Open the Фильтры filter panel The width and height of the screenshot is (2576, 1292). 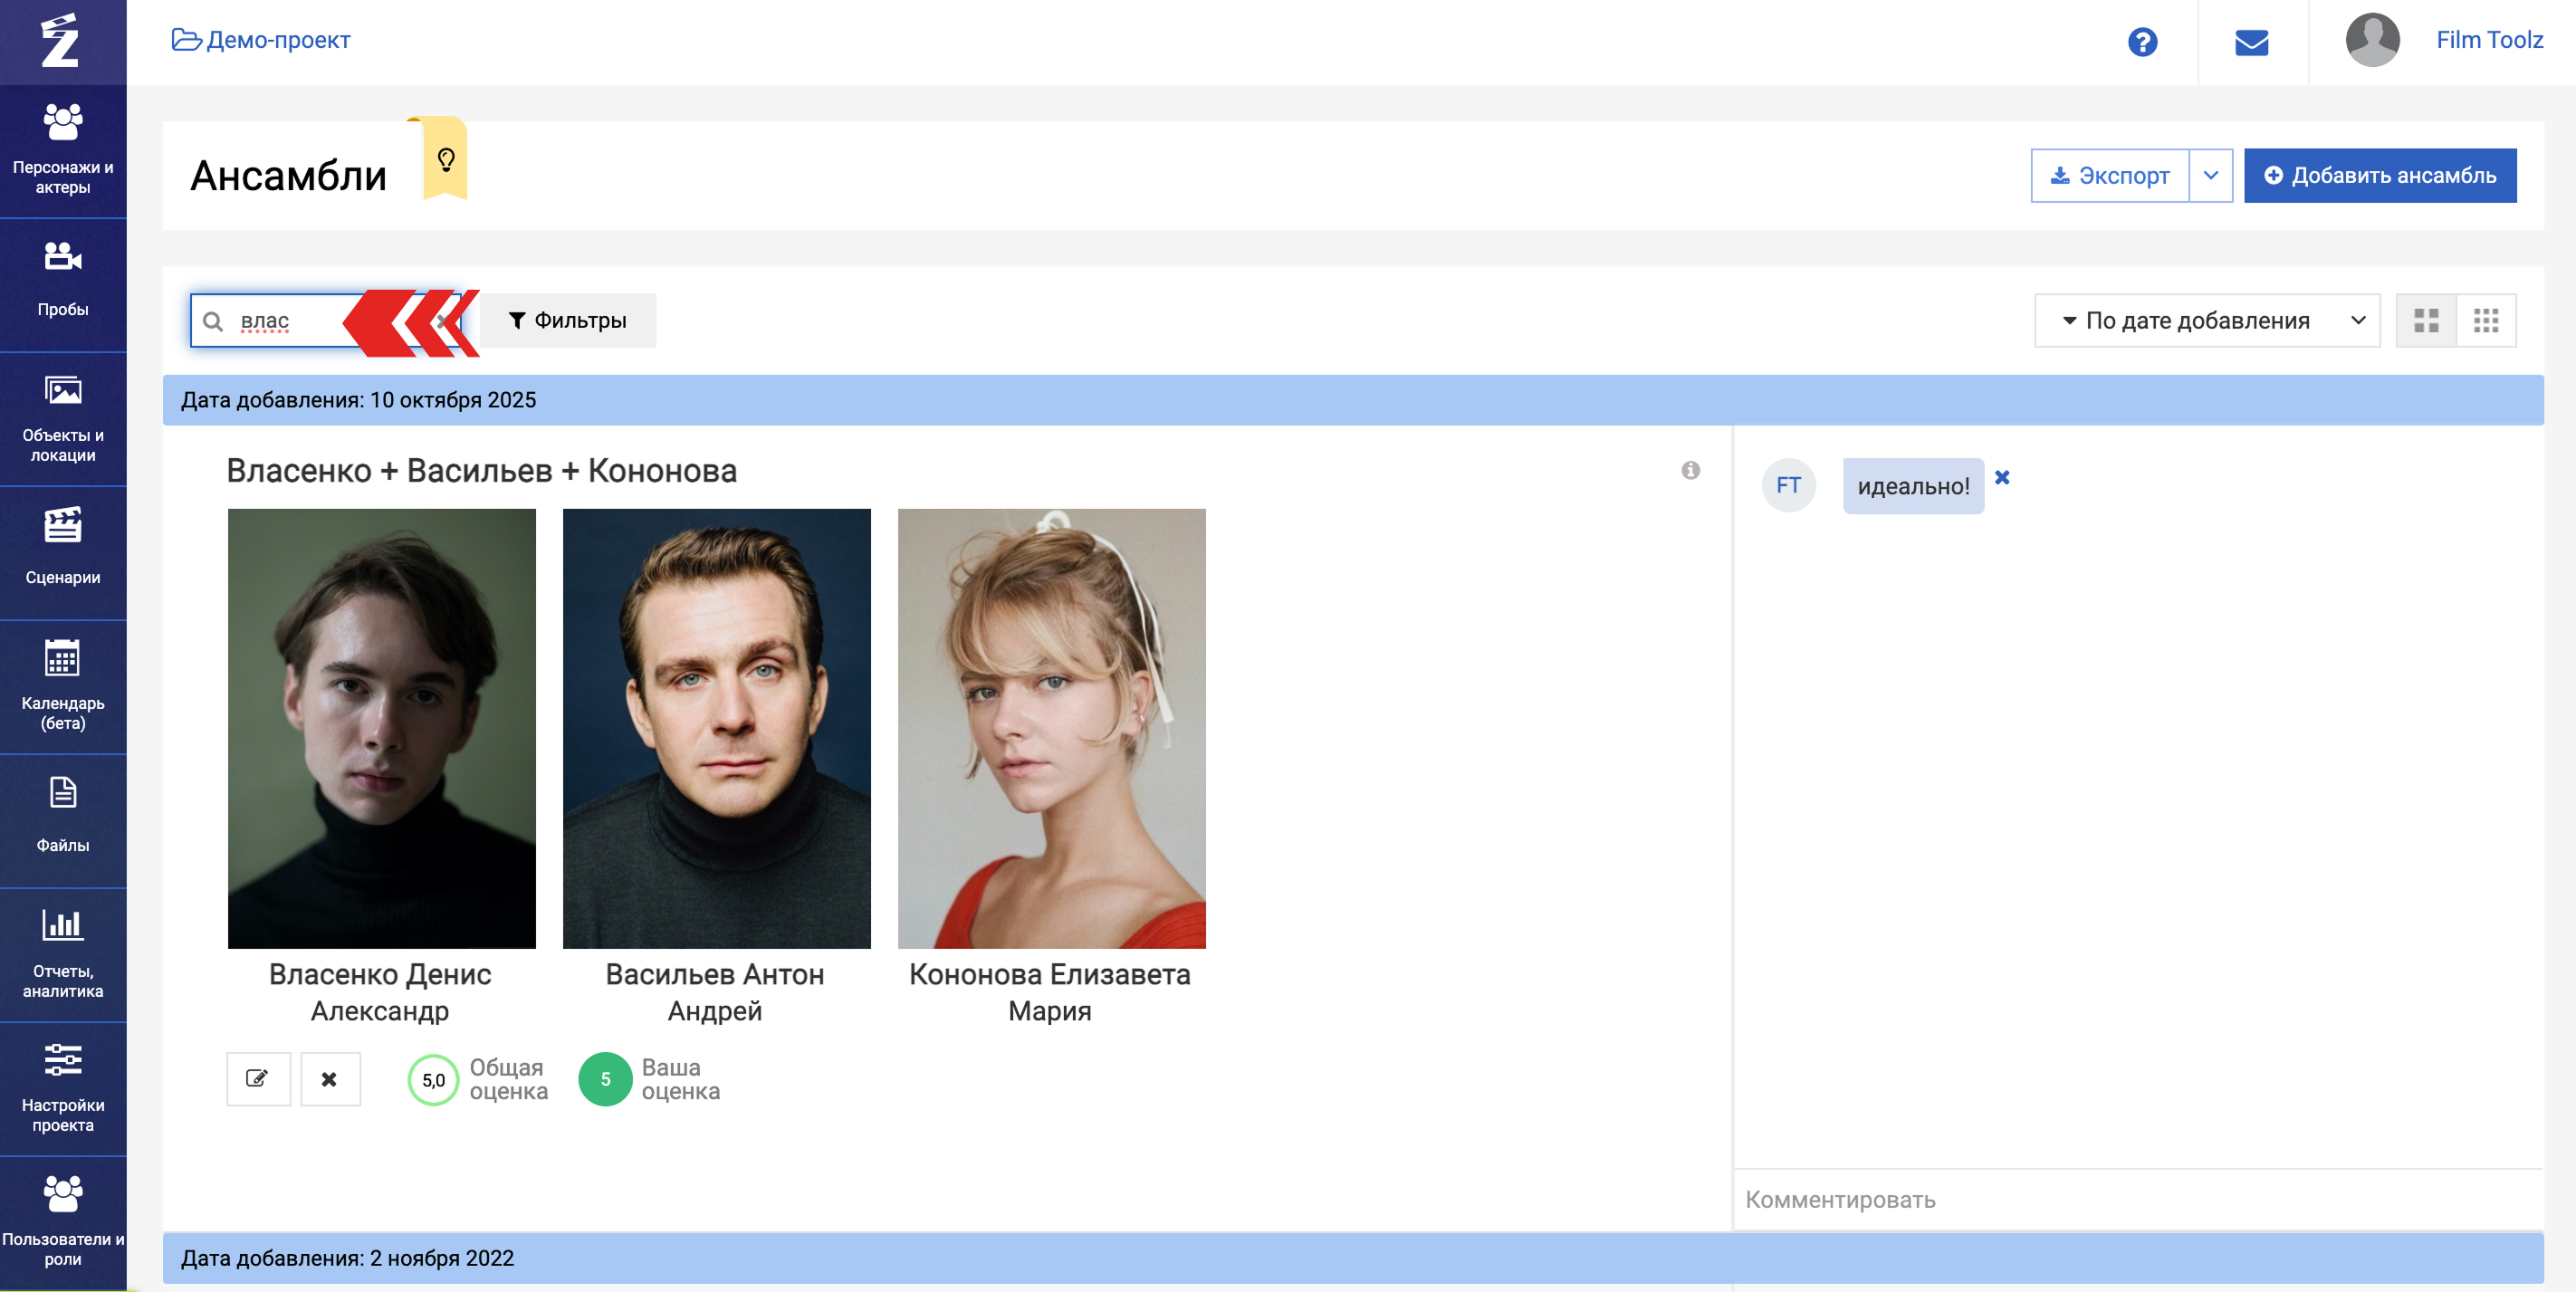(567, 321)
